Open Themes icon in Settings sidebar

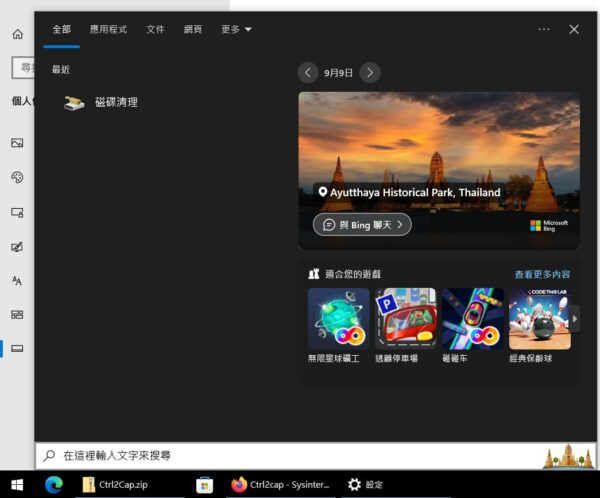click(17, 247)
